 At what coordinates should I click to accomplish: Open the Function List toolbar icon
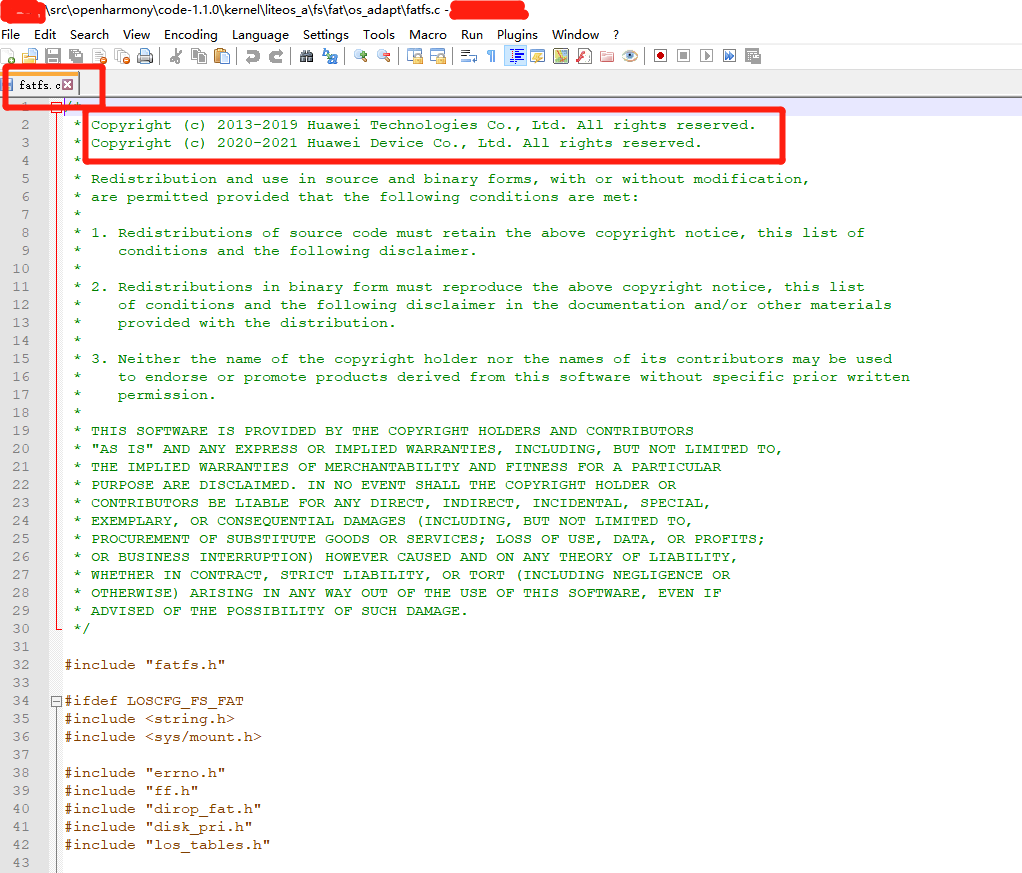(x=584, y=56)
